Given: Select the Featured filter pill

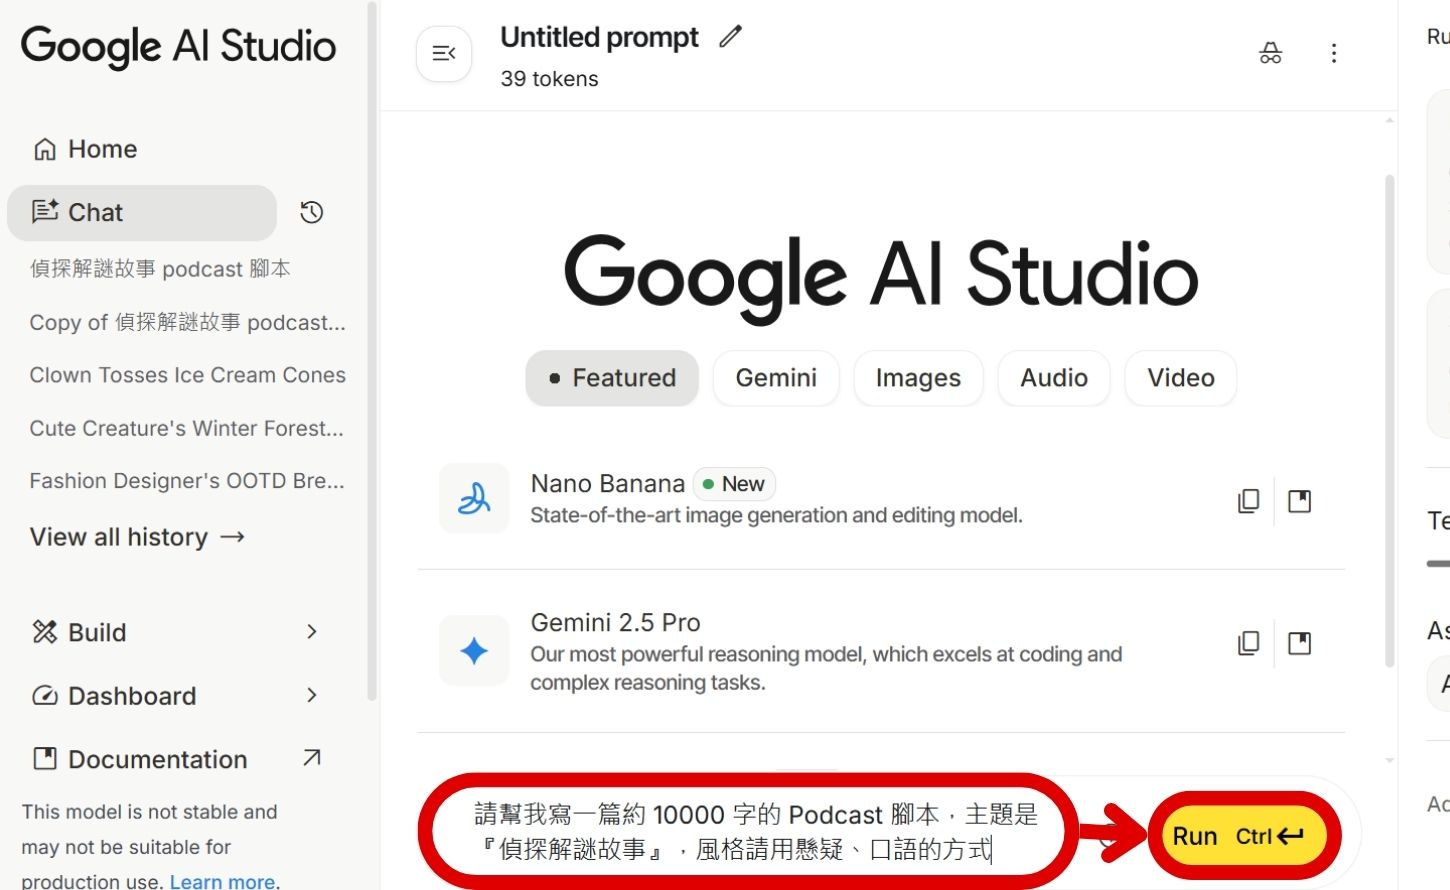Looking at the screenshot, I should point(611,378).
